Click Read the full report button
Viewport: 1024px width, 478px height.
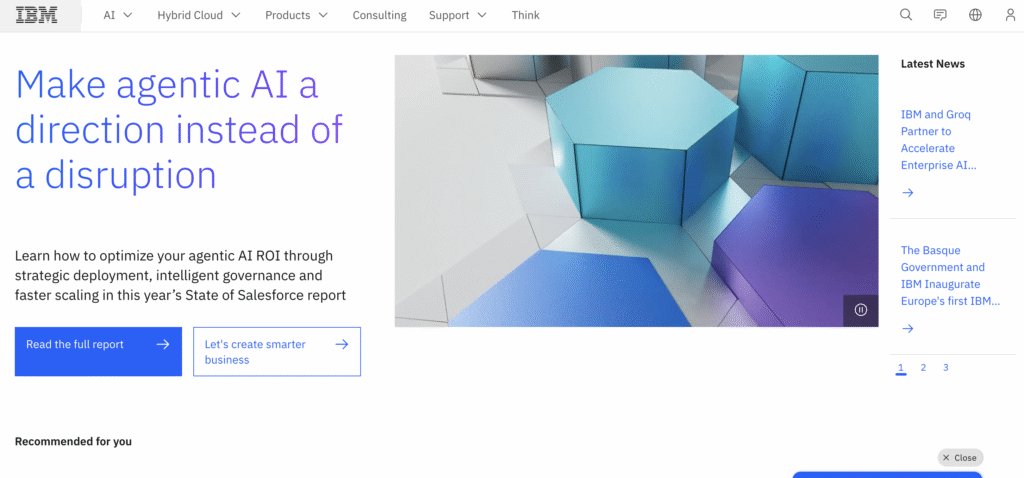98,351
